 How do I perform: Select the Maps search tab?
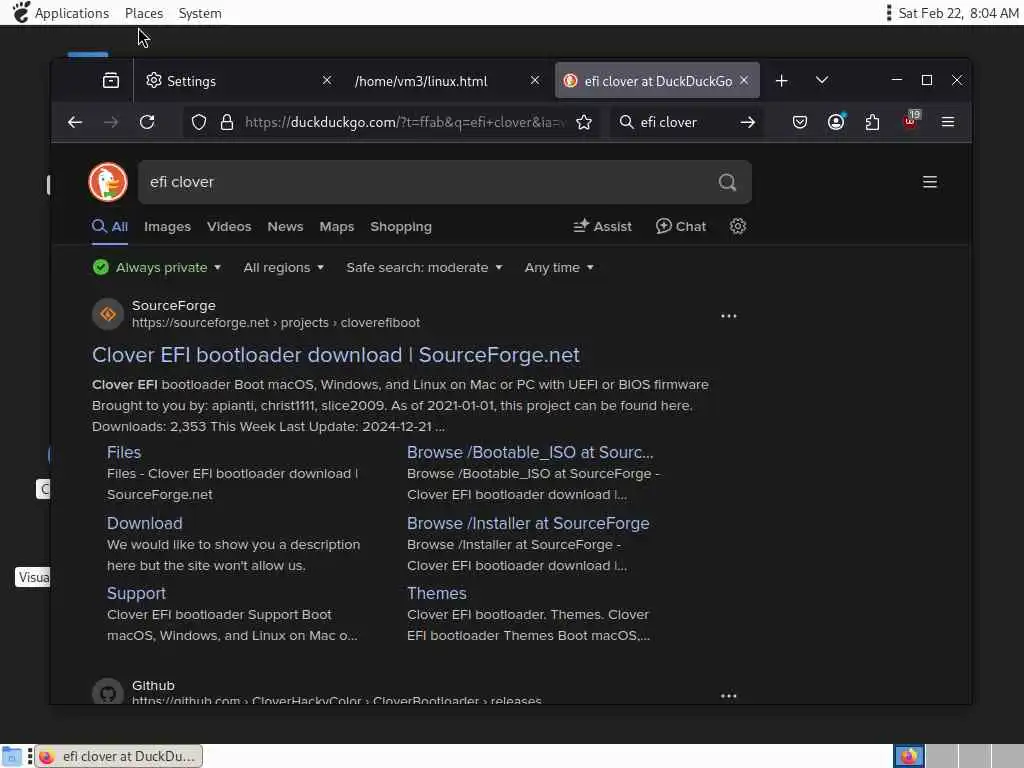(x=336, y=227)
